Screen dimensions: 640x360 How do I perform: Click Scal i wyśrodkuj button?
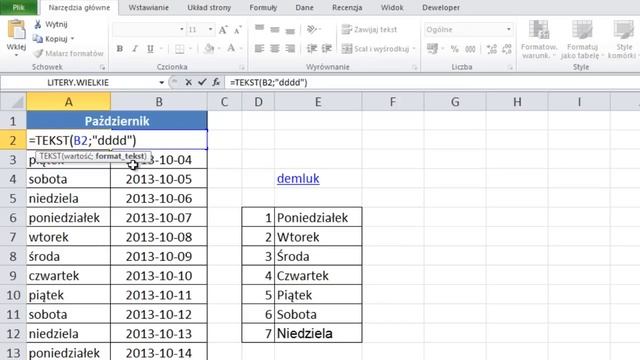click(375, 49)
